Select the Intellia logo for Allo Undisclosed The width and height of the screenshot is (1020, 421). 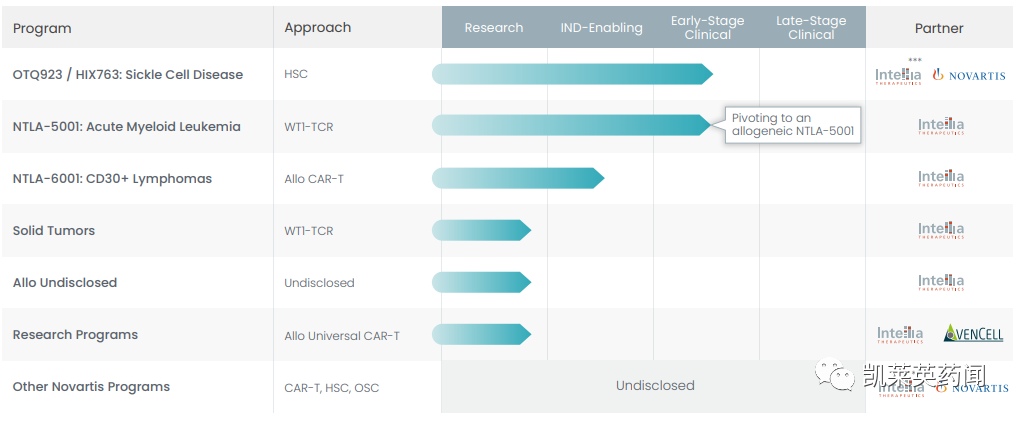coord(941,283)
